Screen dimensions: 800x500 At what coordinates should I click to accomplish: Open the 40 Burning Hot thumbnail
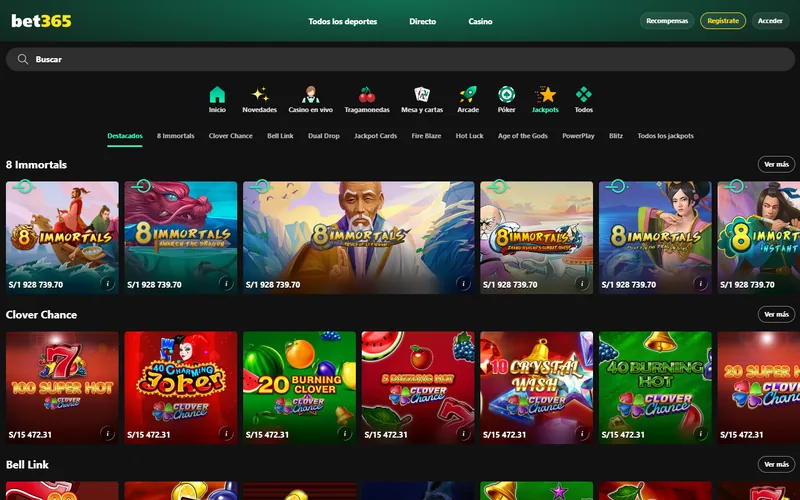coord(655,387)
